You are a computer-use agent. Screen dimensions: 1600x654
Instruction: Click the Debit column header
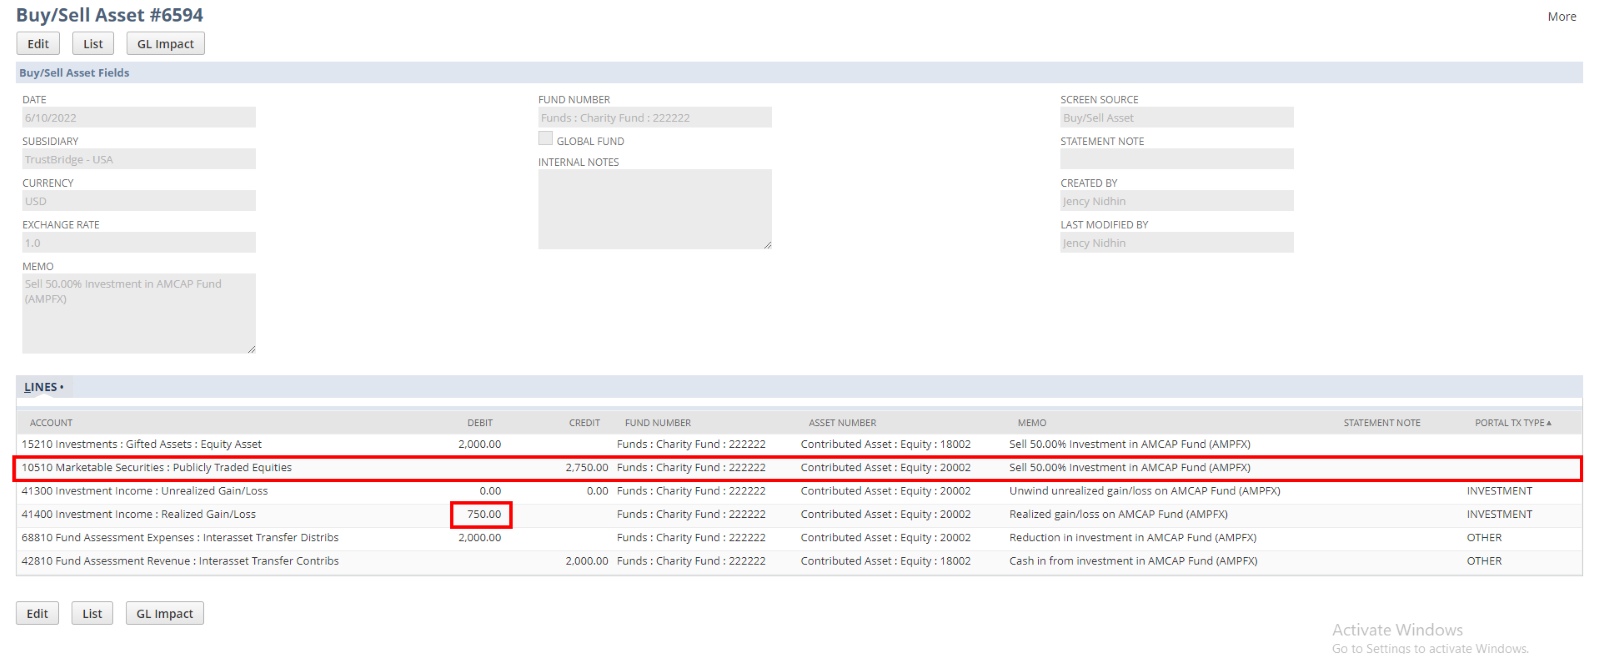(480, 423)
